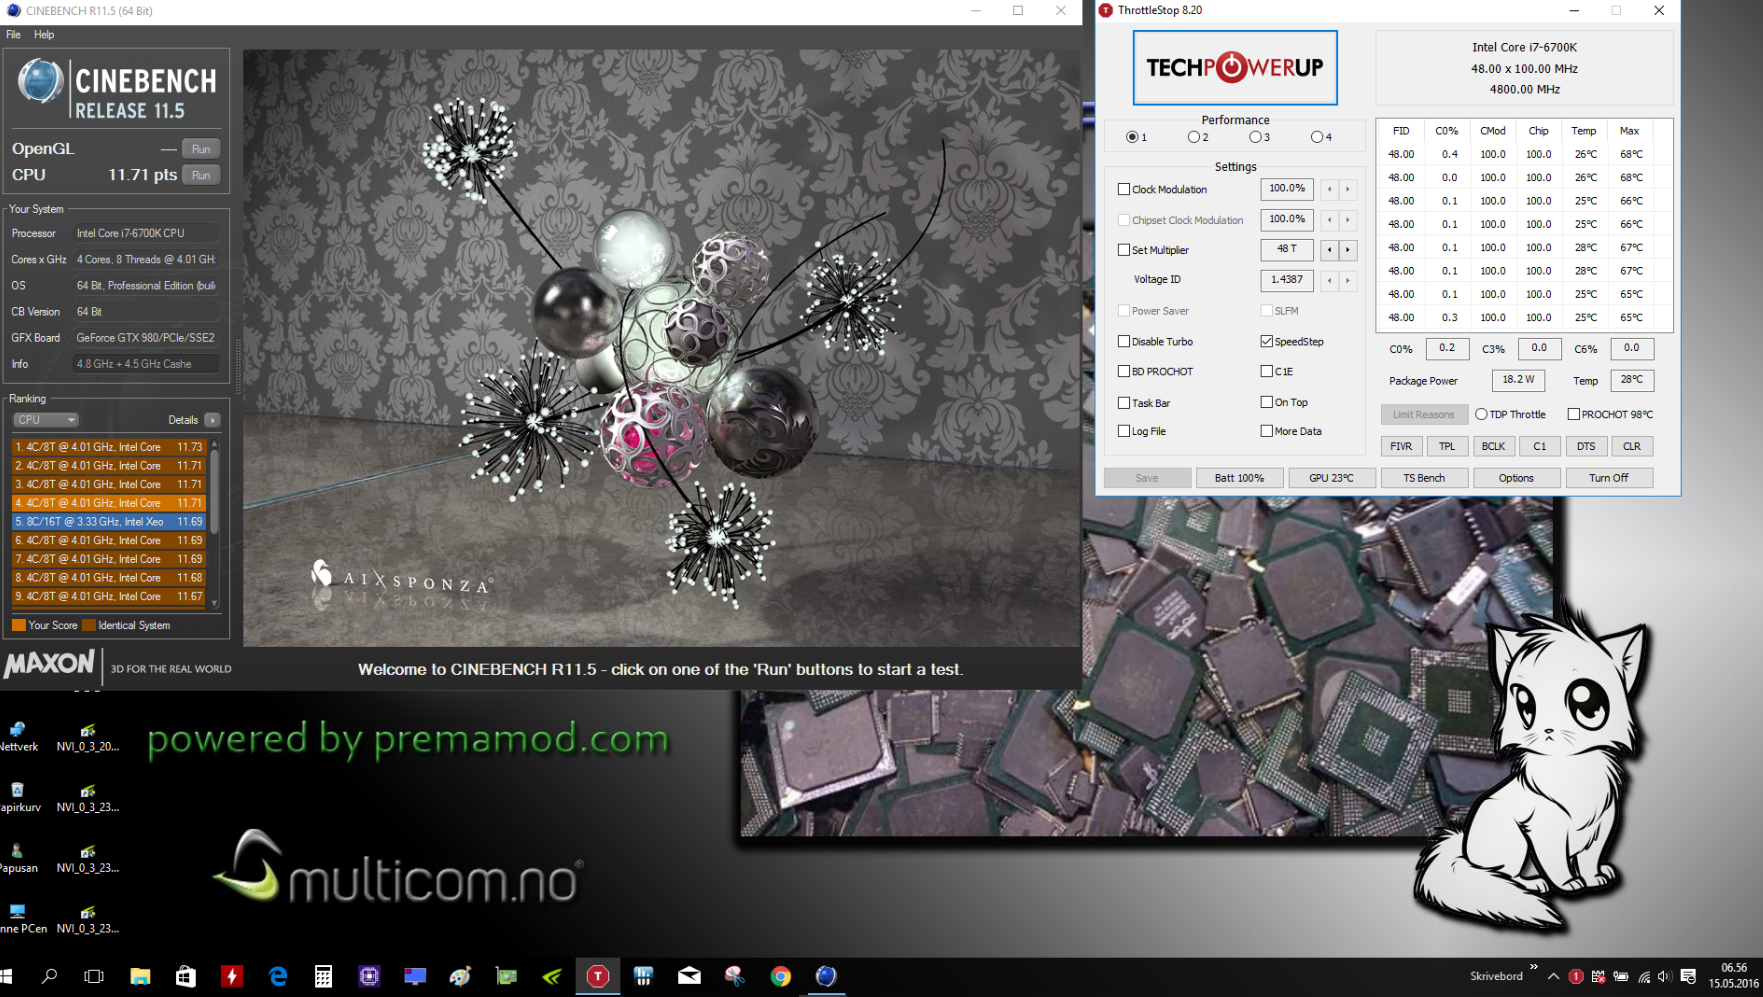Click the taskbar Search magnifier

coord(49,976)
